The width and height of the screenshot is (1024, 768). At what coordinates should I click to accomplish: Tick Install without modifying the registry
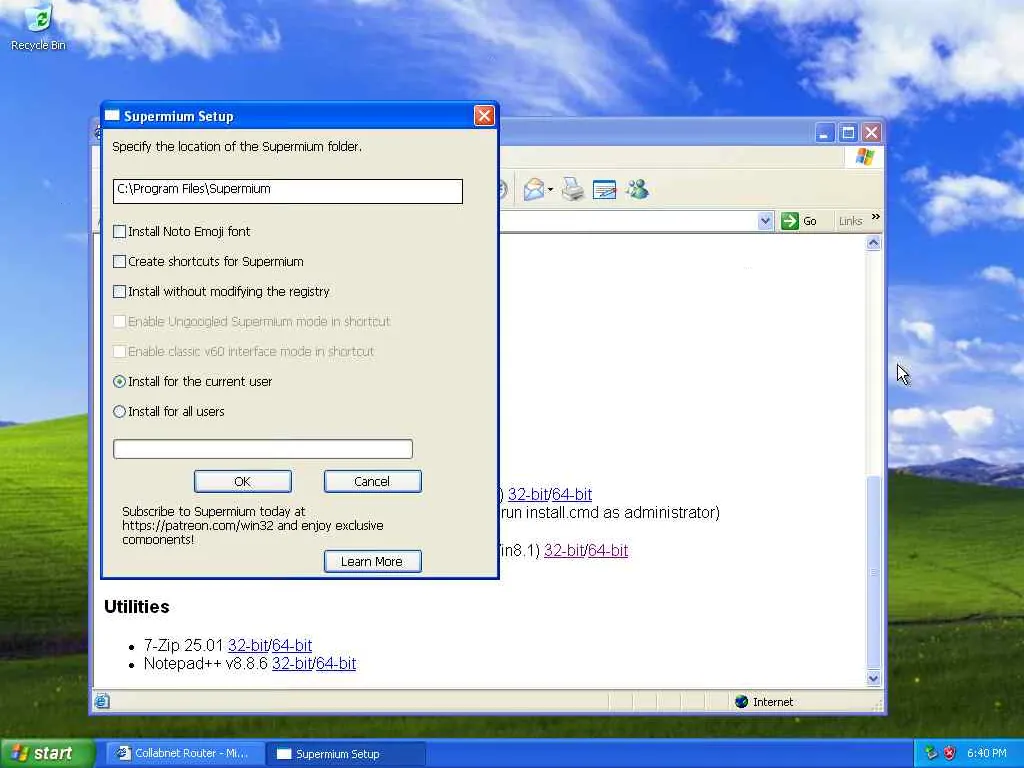point(120,291)
